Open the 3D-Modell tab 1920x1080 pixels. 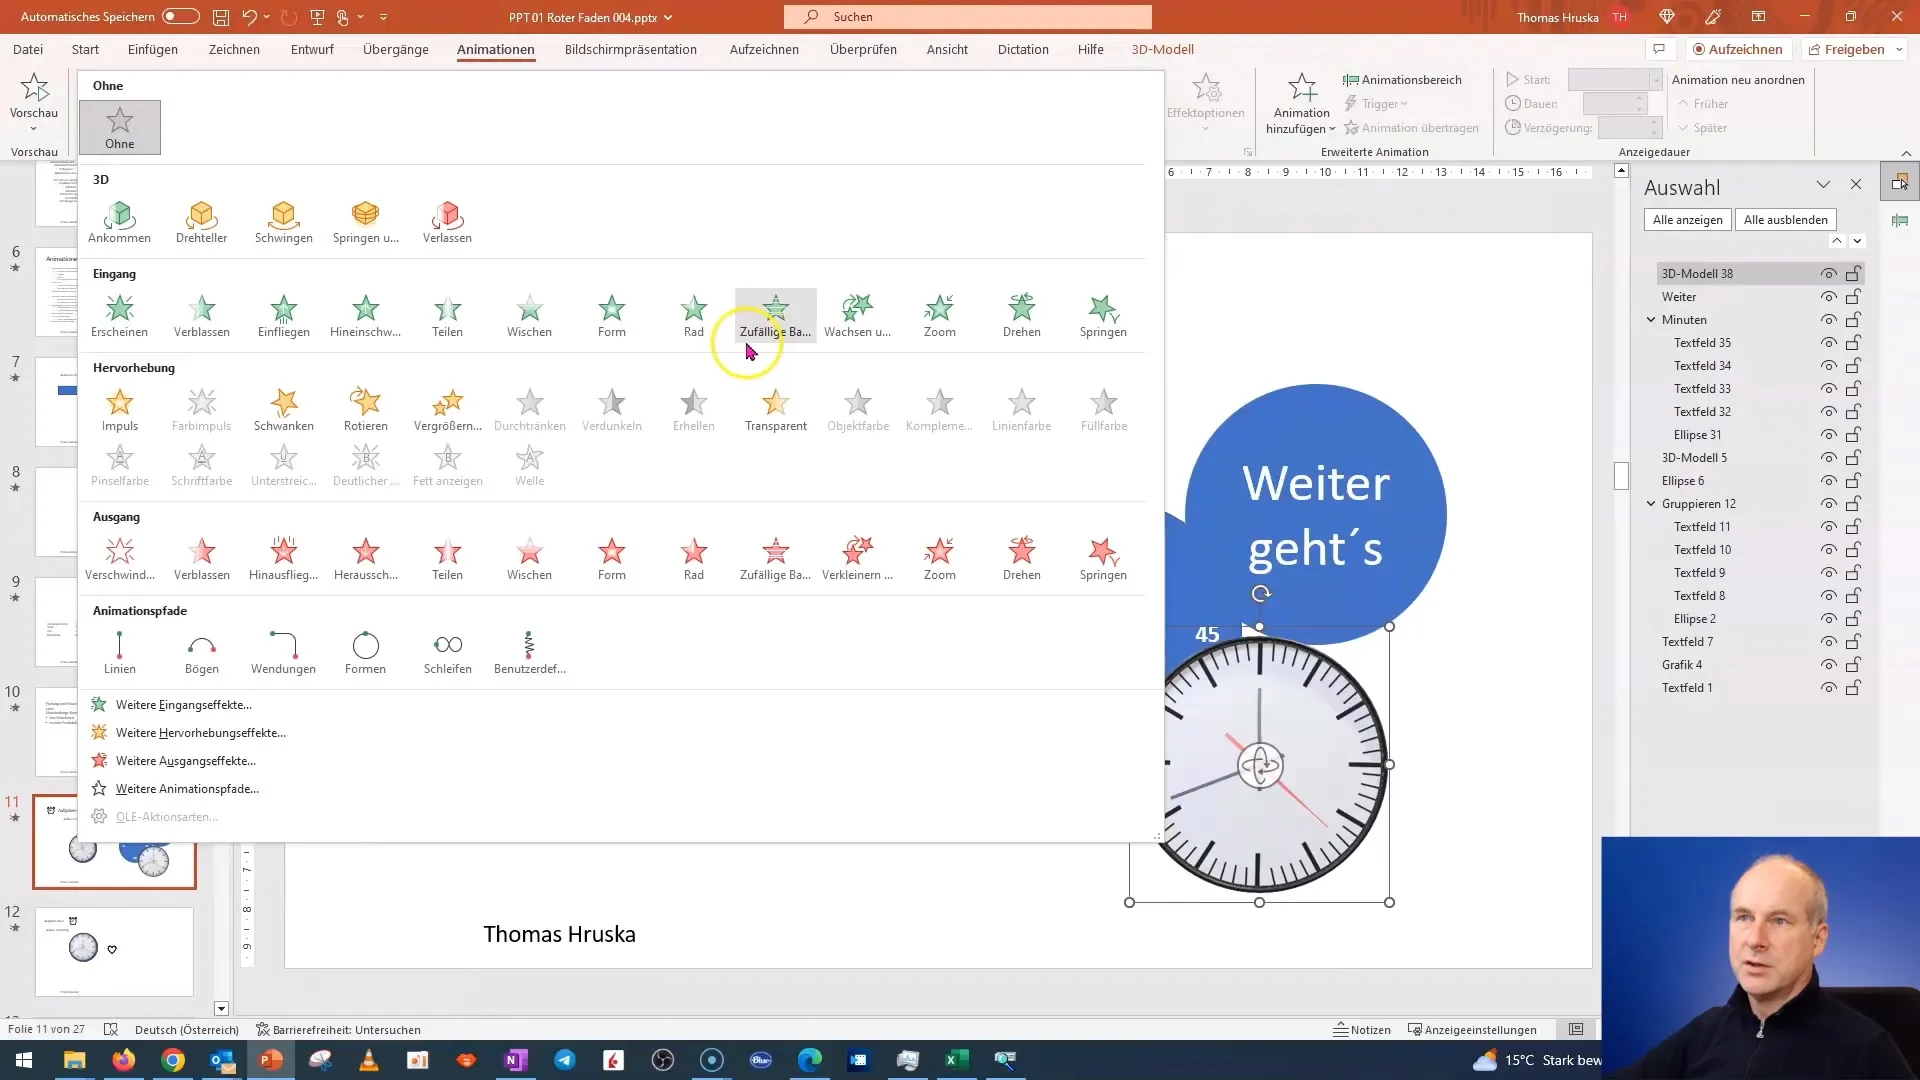pyautogui.click(x=1162, y=50)
